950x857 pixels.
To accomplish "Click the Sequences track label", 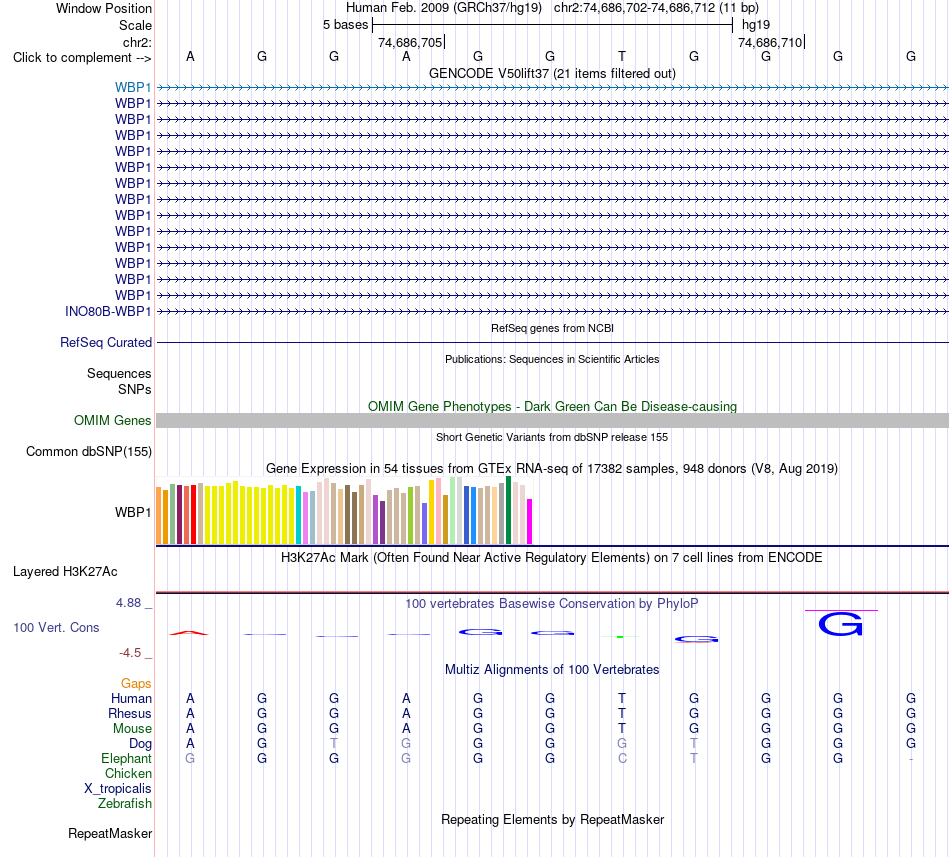I will click(x=119, y=374).
